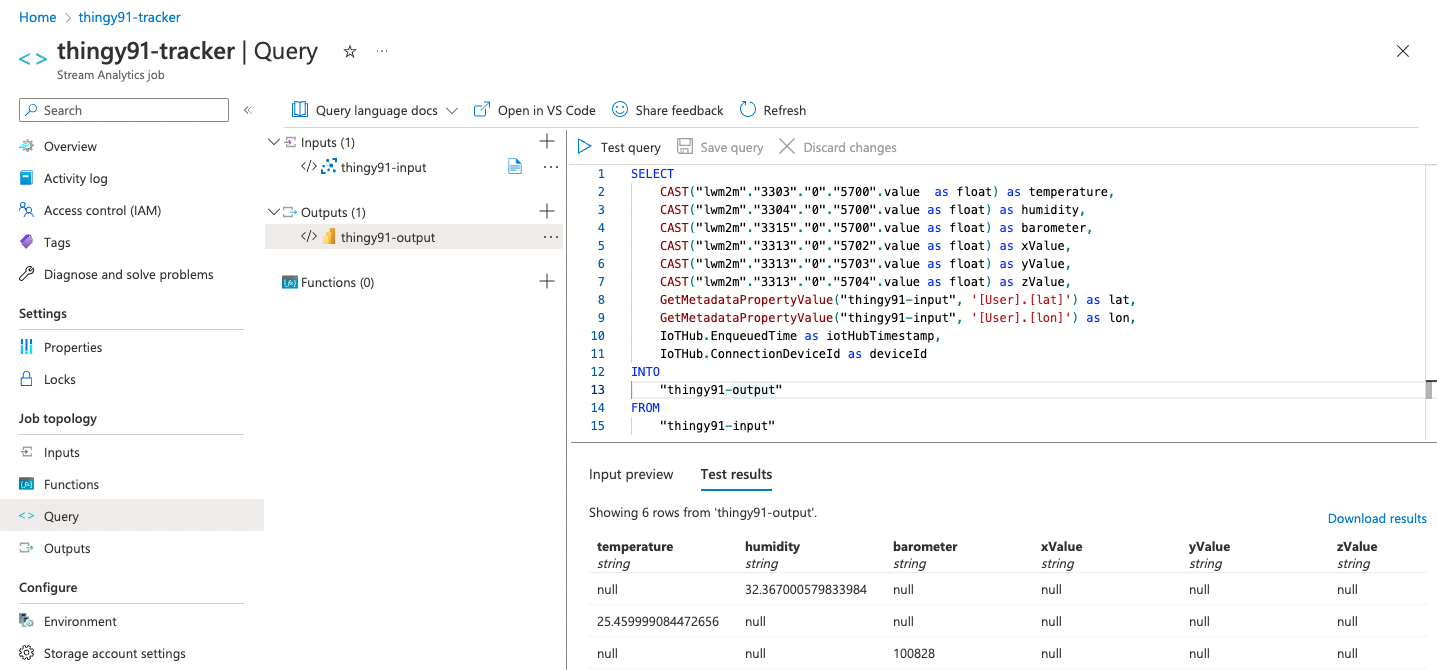The image size is (1437, 670).
Task: Click the editor line with IoTHub.EnqueuedTime
Action: coord(800,336)
